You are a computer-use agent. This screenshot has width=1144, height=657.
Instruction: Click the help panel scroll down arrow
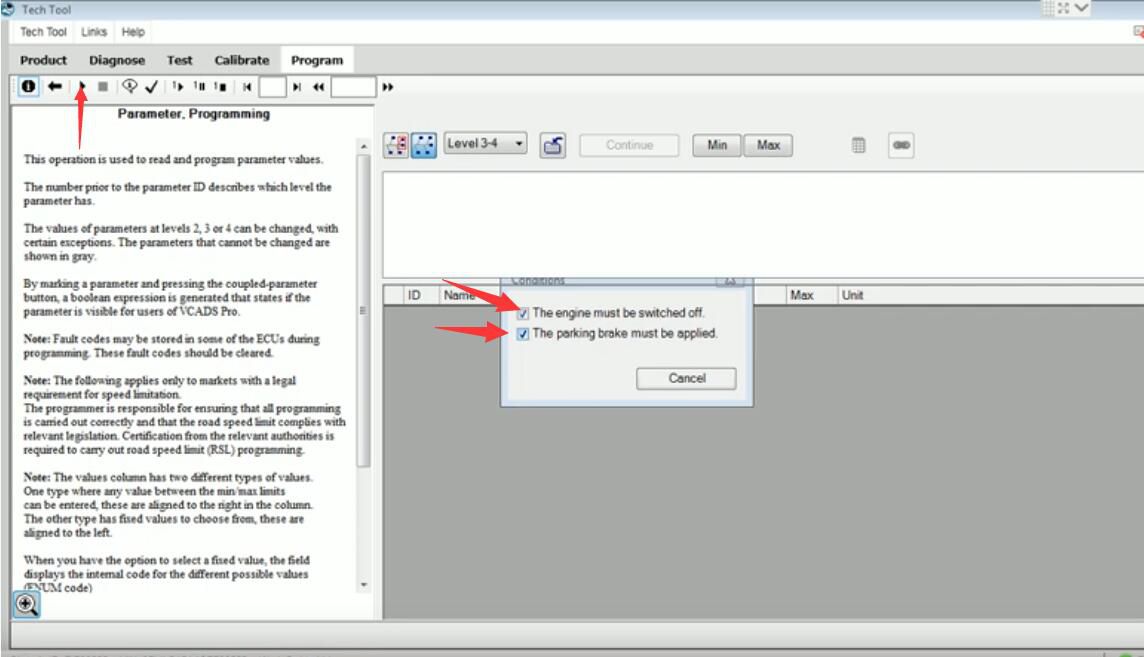363,586
